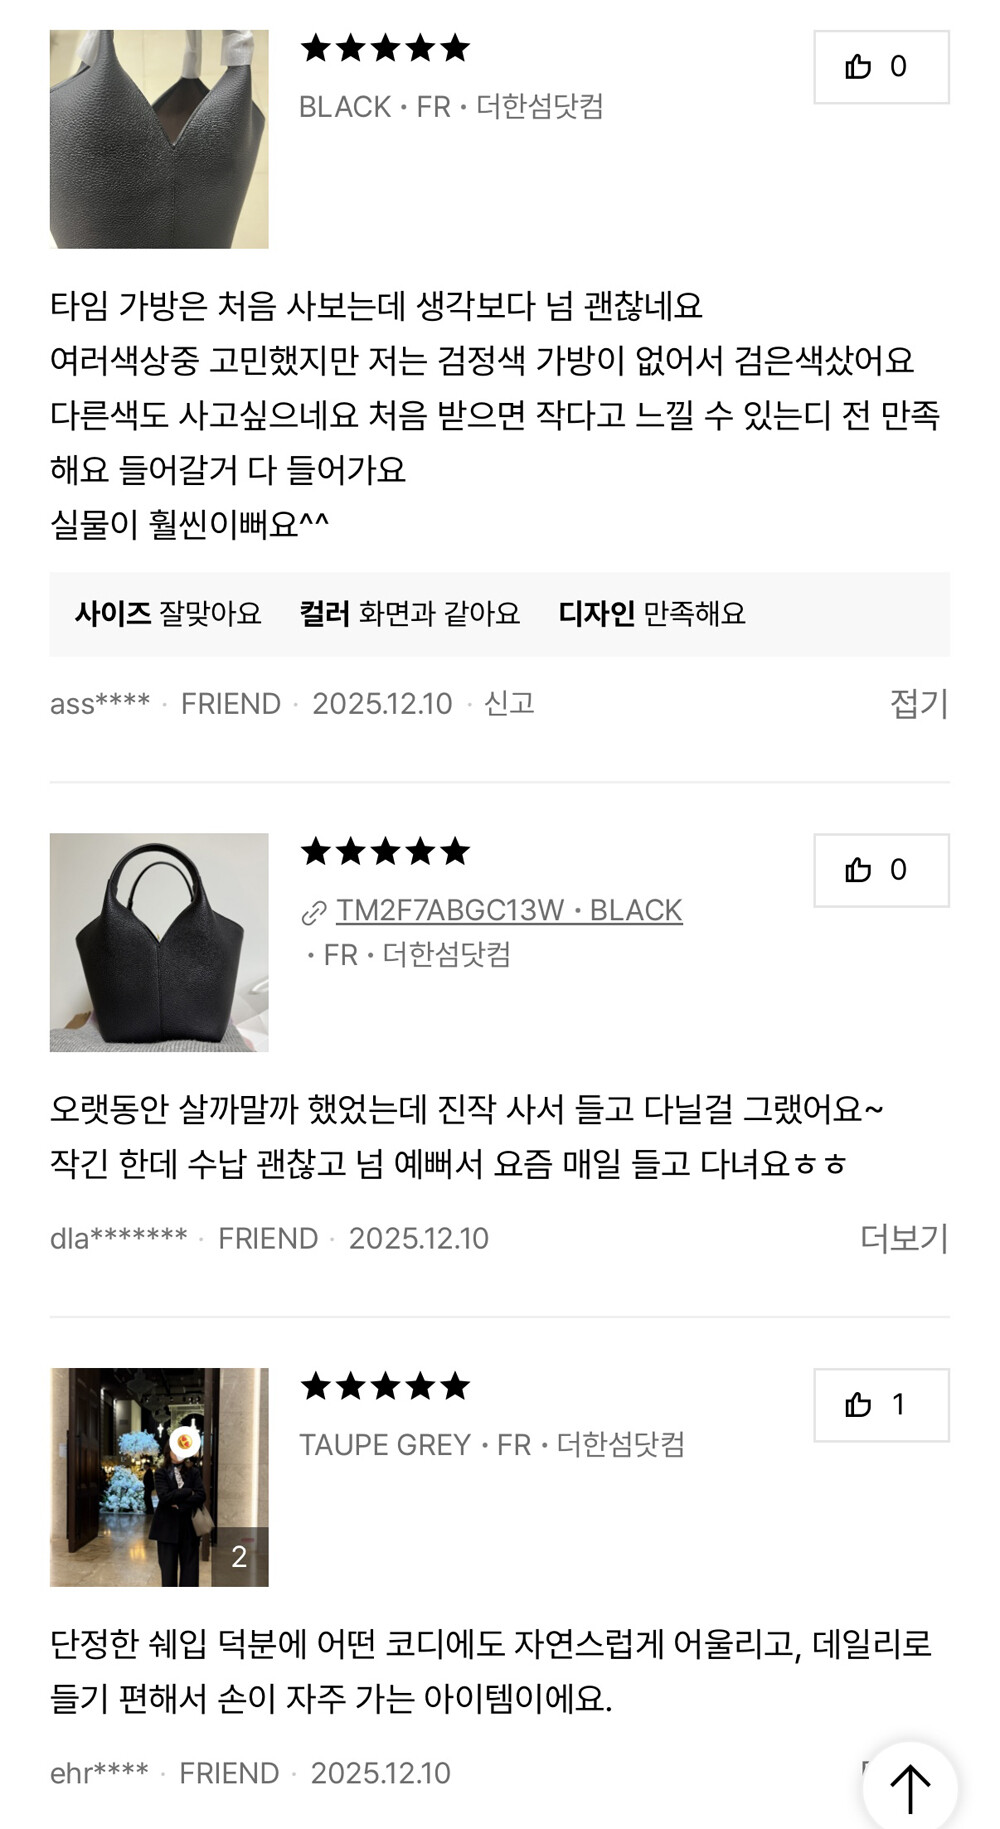
Task: Expand the second review with 더보기
Action: [904, 1238]
